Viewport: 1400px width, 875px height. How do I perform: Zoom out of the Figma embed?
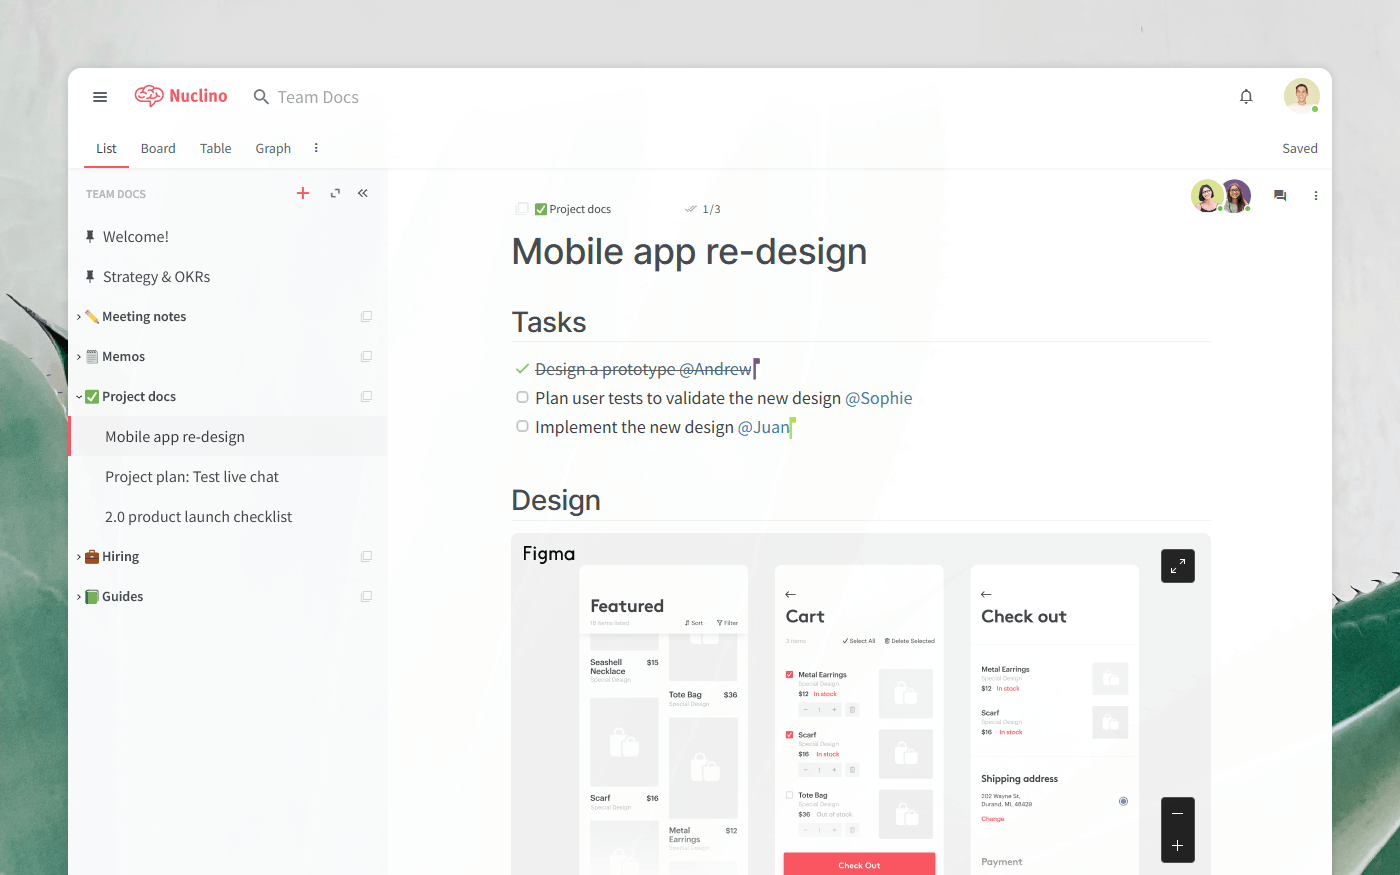[x=1178, y=814]
